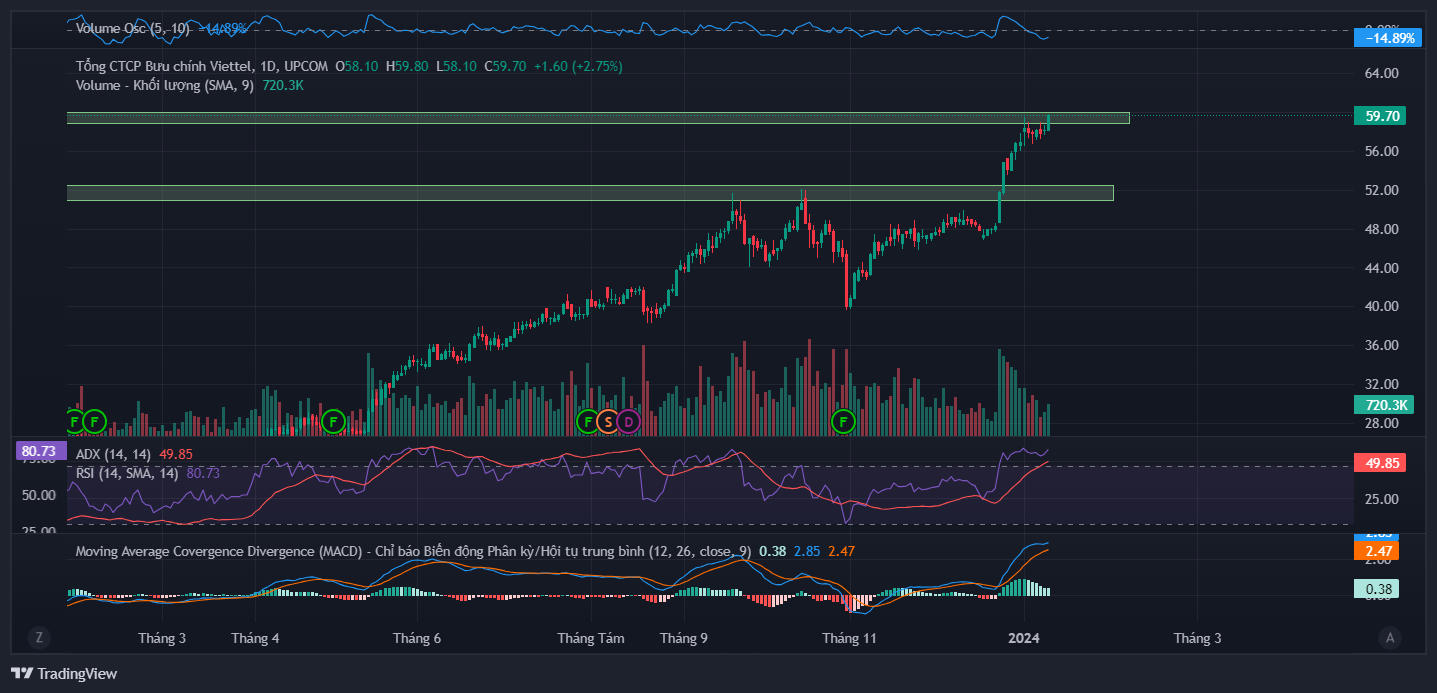
Task: Click the 48.00 price scale label
Action: tap(1381, 229)
